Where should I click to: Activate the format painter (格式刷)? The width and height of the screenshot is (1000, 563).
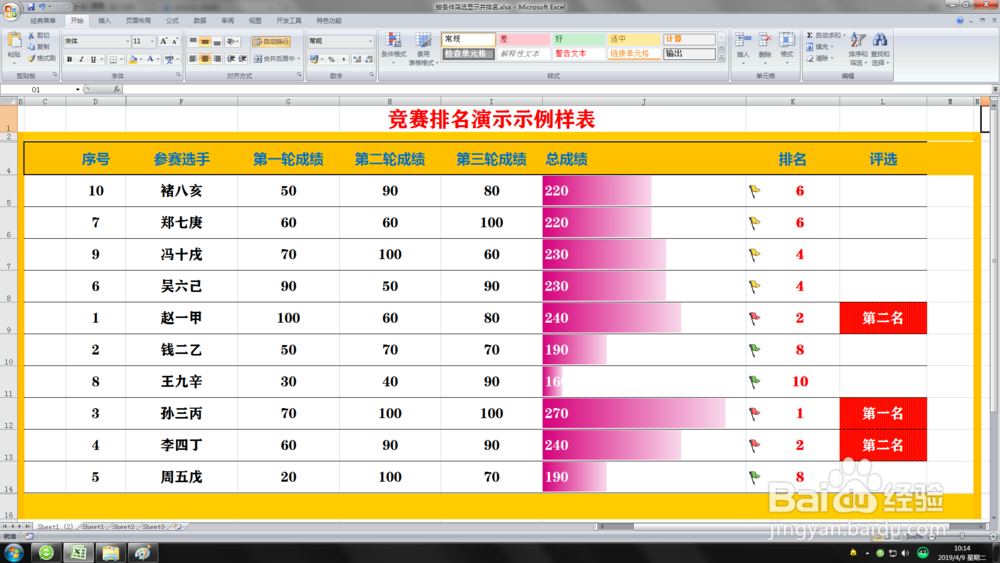click(41, 58)
